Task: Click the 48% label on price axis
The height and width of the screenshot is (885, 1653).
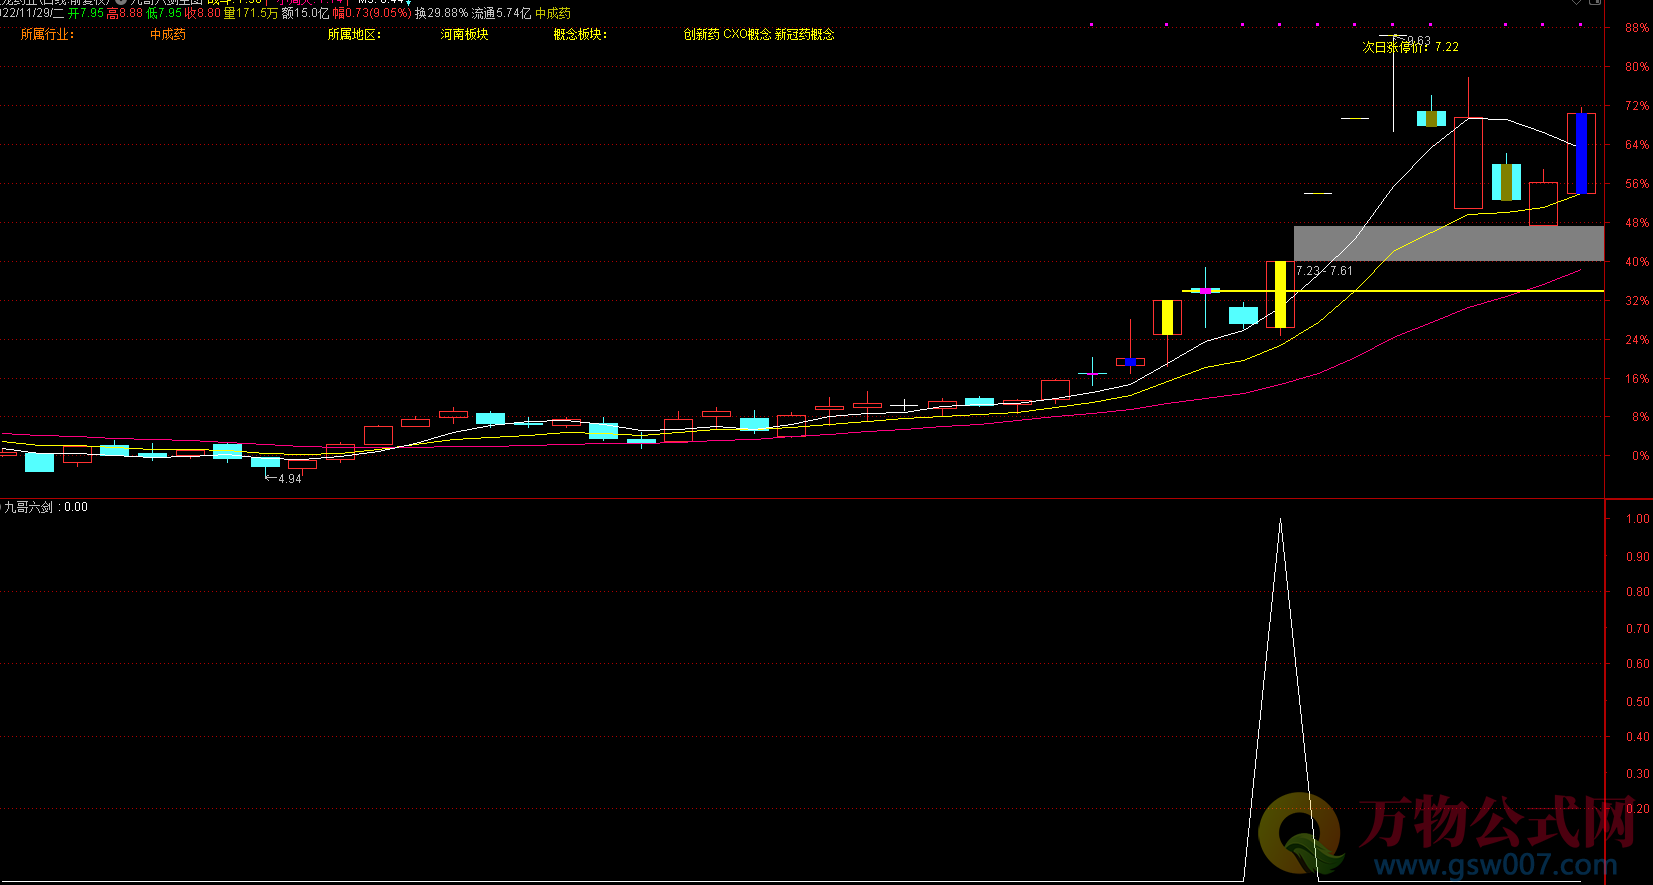Action: [1637, 223]
